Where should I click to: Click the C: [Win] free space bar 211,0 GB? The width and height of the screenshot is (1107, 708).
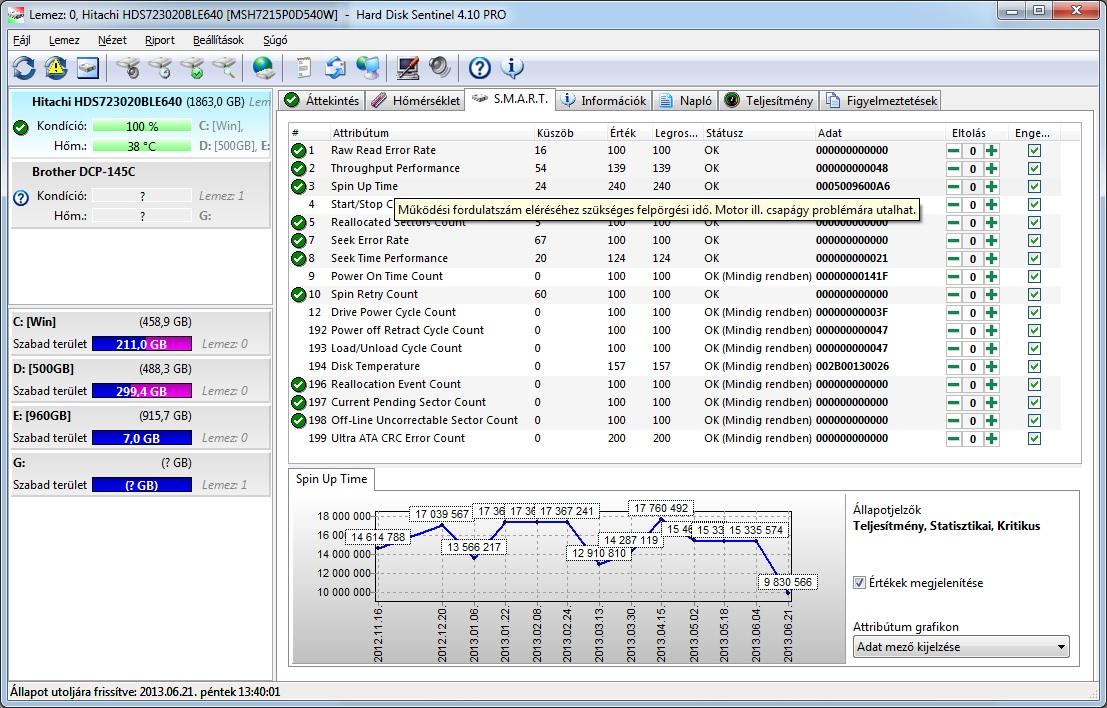click(142, 344)
